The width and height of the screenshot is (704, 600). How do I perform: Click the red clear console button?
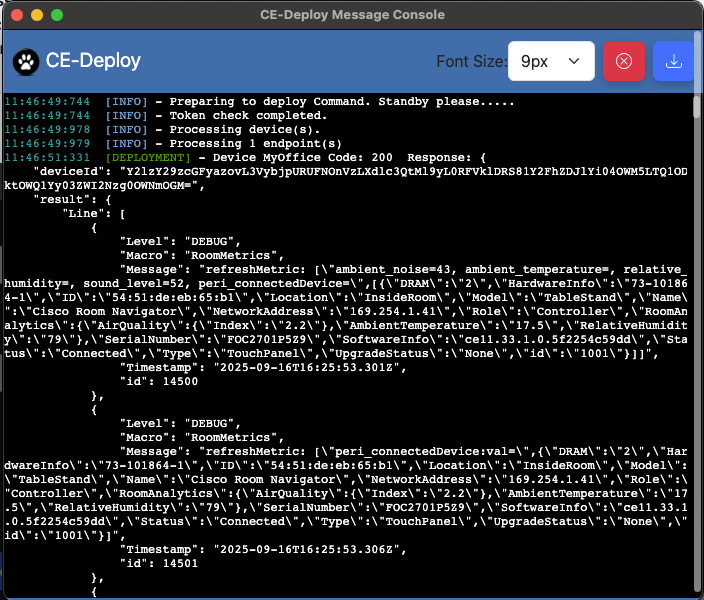[624, 61]
